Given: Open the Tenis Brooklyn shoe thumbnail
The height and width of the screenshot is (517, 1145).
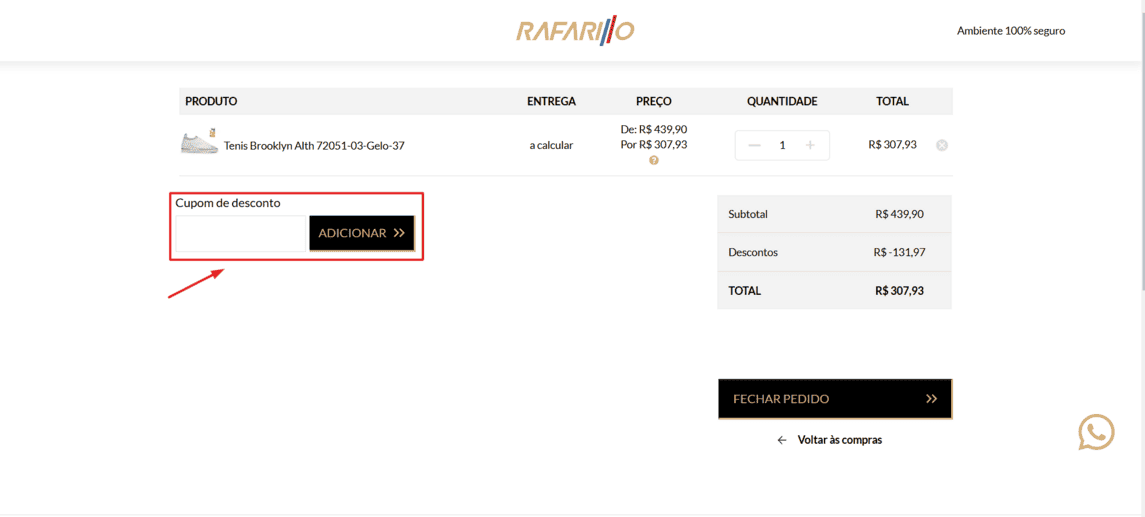Looking at the screenshot, I should 199,141.
